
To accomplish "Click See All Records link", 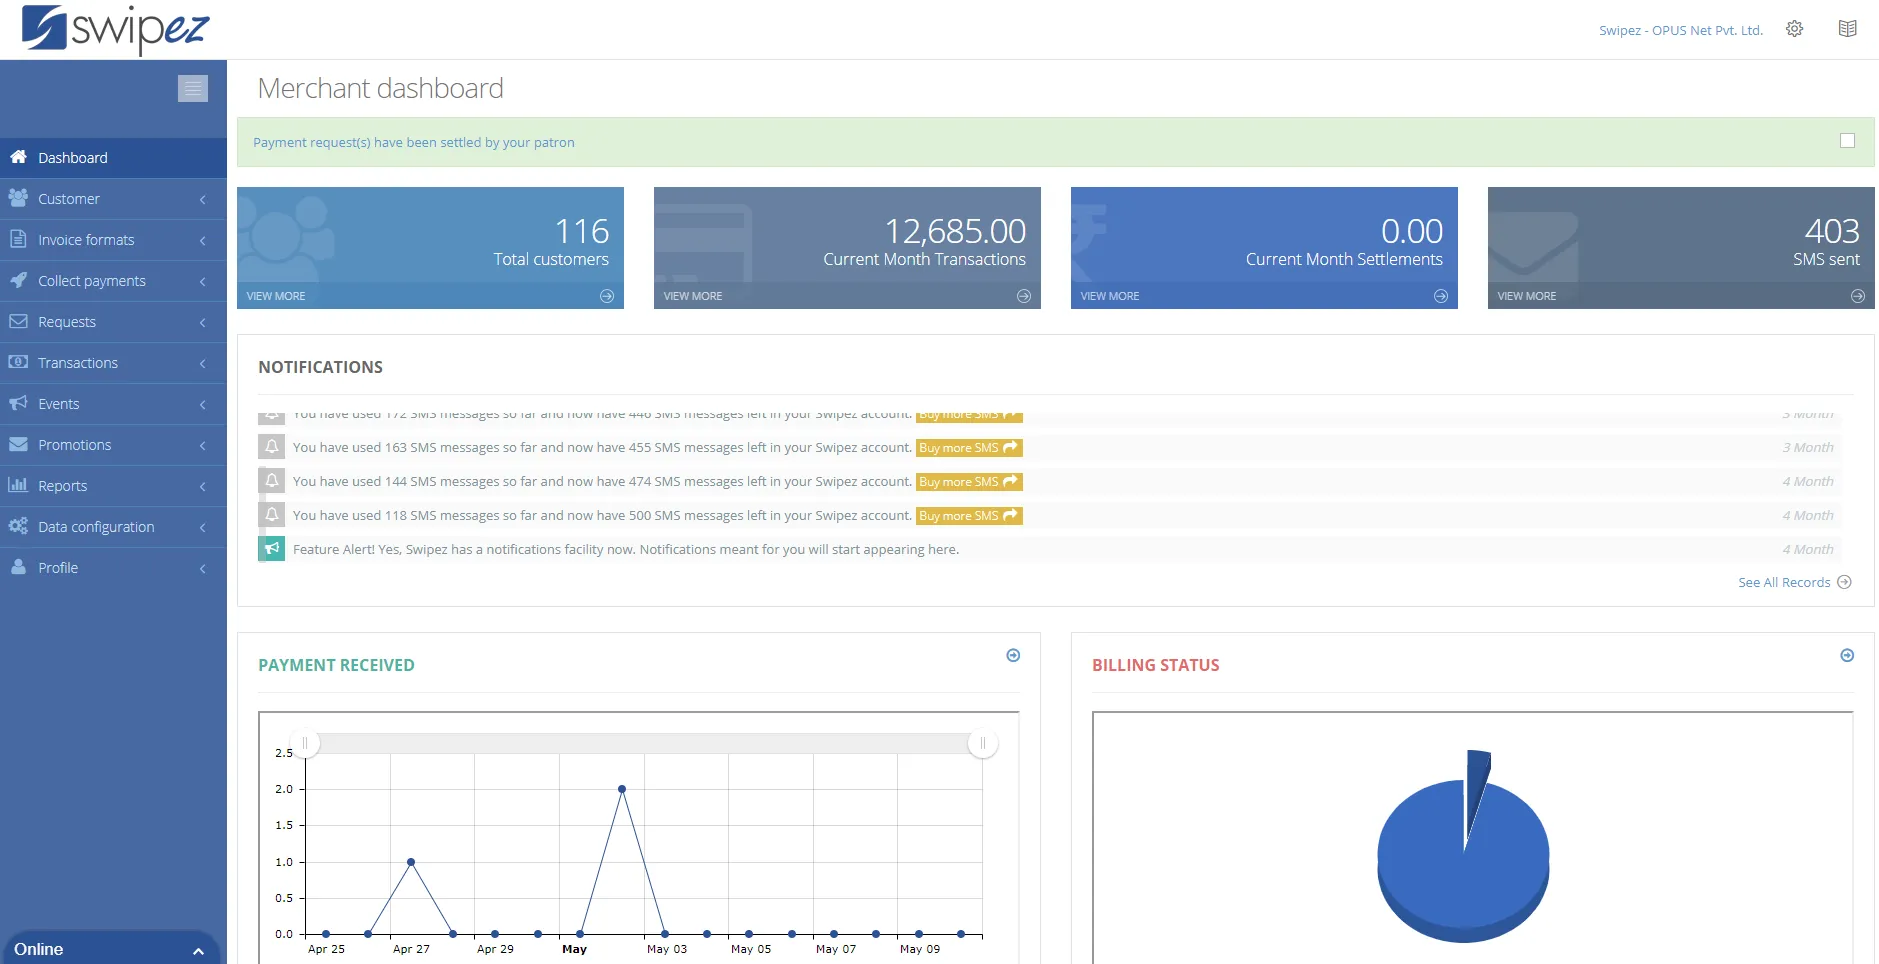I will [x=1784, y=581].
